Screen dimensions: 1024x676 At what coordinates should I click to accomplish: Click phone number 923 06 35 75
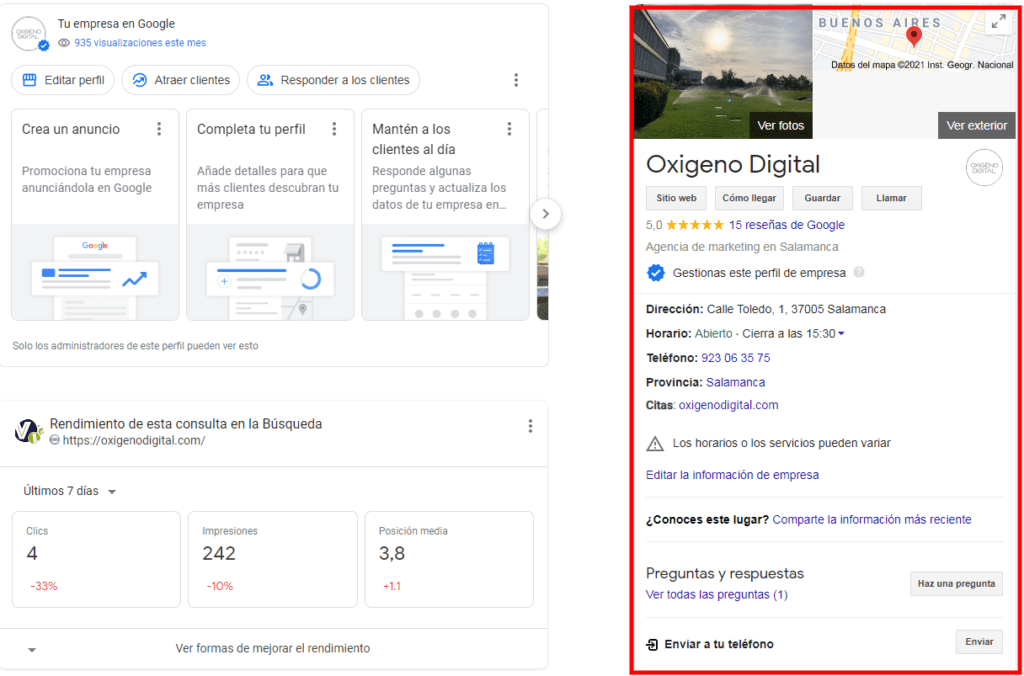pyautogui.click(x=735, y=358)
